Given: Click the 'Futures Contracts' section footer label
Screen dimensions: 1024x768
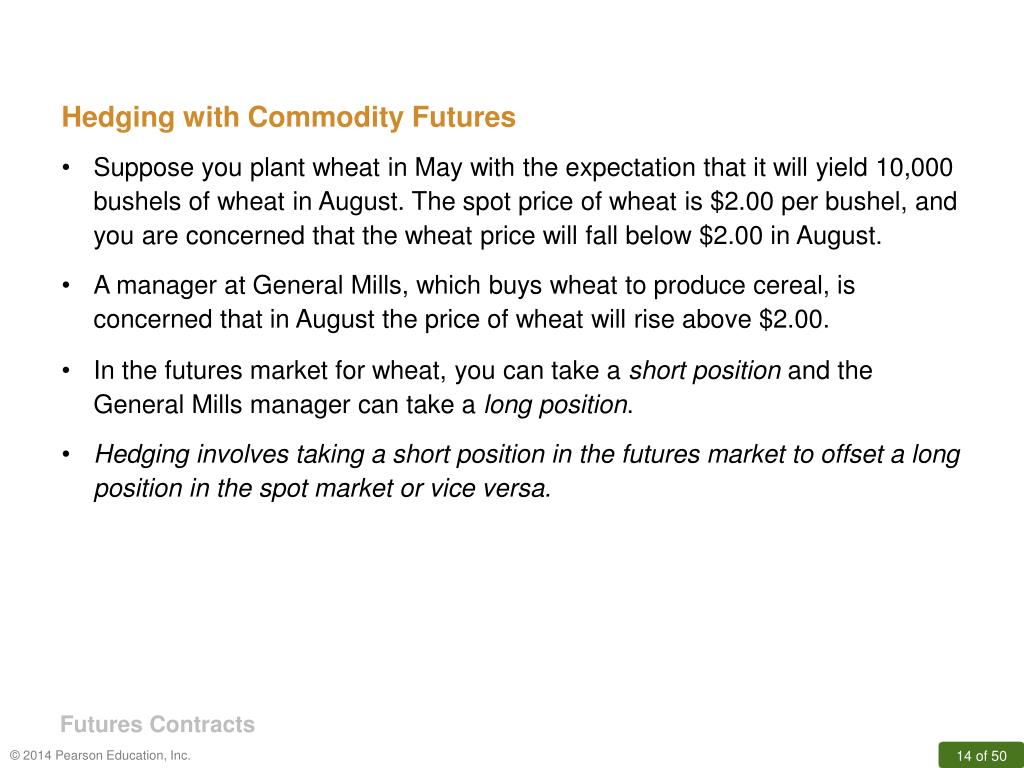Looking at the screenshot, I should click(157, 724).
